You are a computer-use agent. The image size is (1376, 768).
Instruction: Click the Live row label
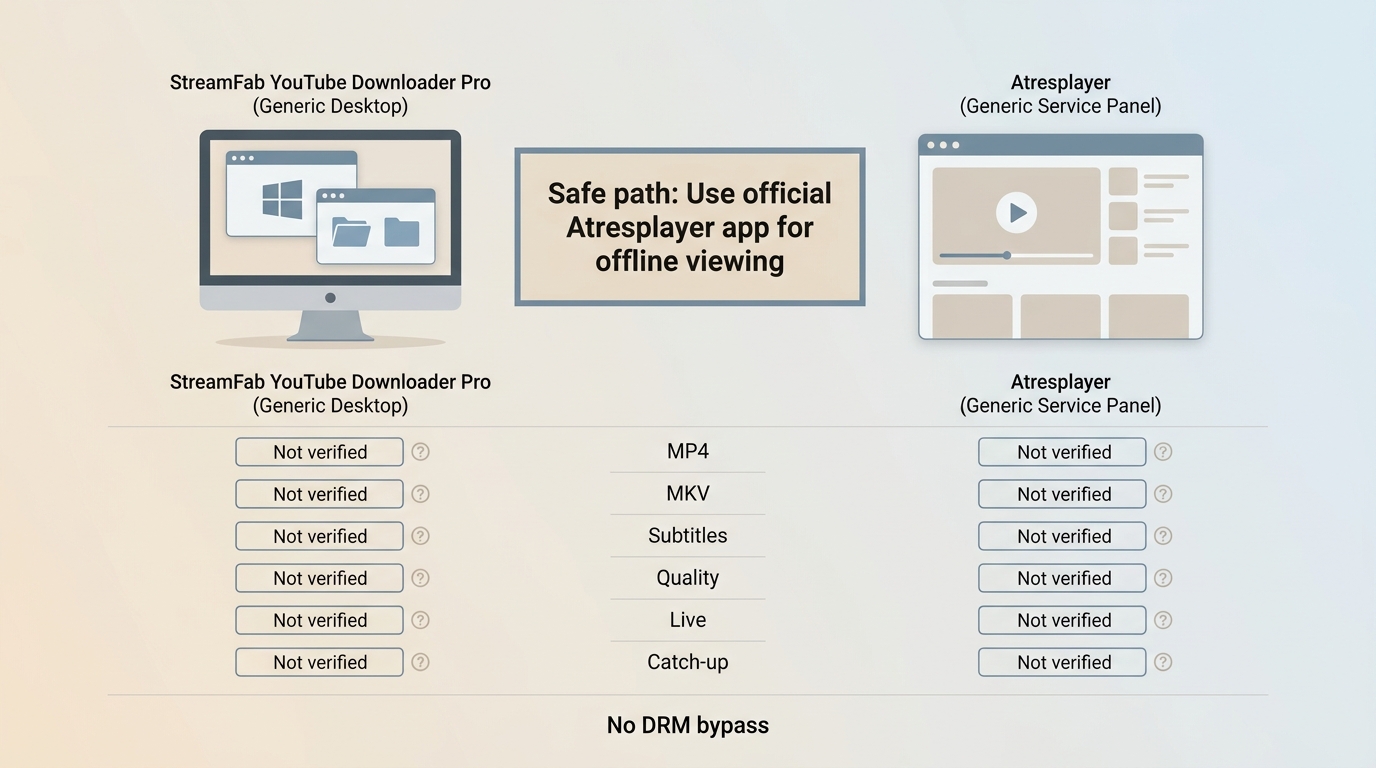click(688, 620)
